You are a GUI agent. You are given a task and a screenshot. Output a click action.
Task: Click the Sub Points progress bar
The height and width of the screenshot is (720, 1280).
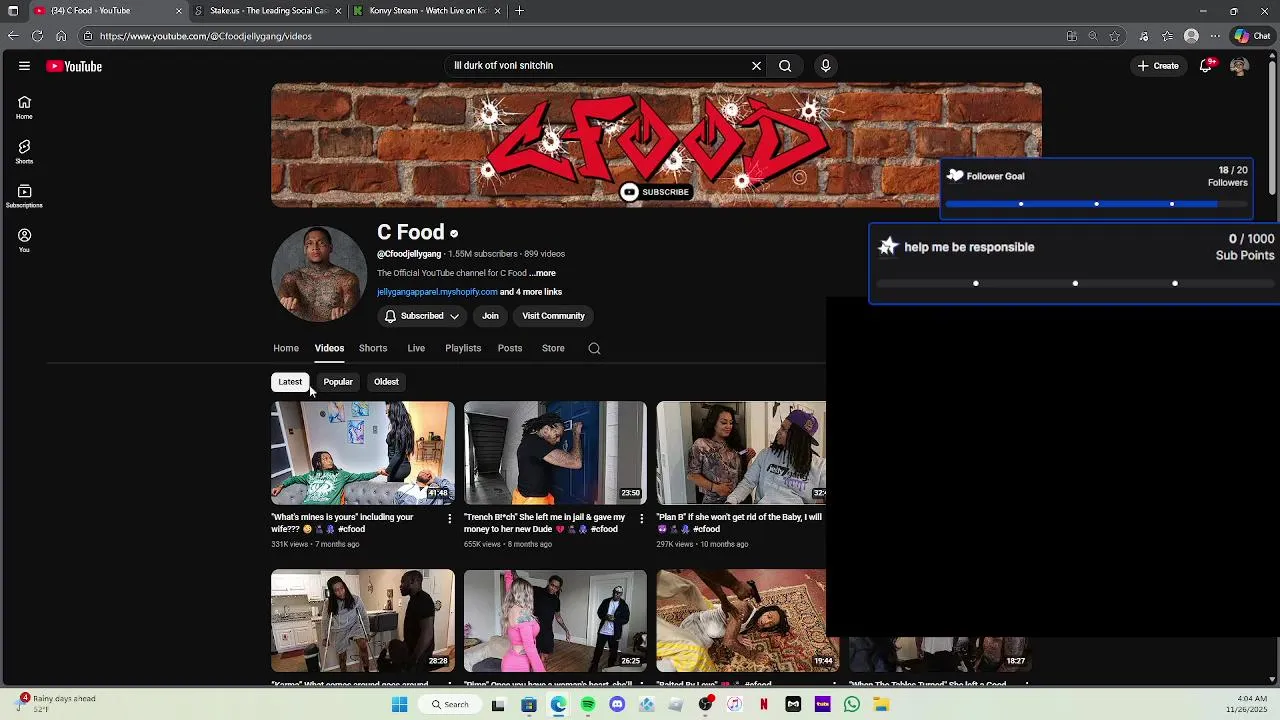1075,283
